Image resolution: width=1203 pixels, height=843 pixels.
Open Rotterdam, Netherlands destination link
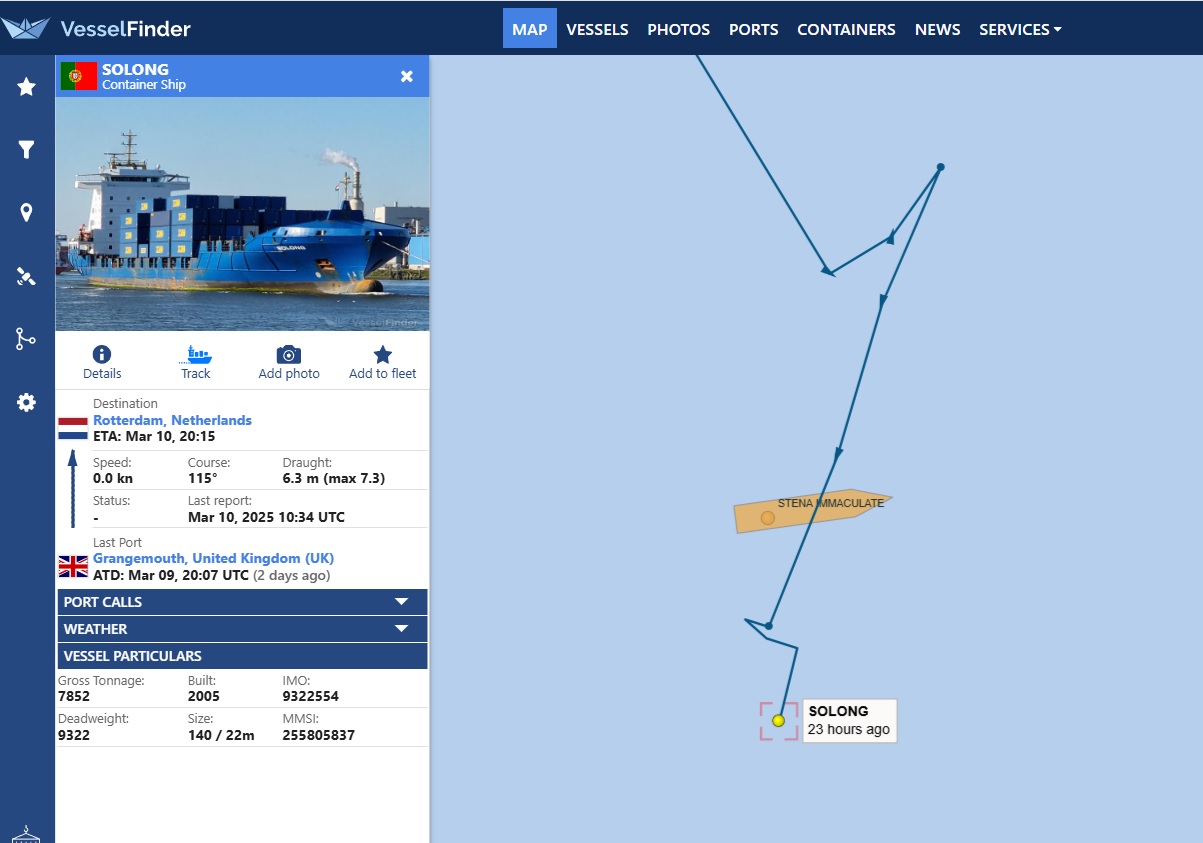(x=172, y=420)
